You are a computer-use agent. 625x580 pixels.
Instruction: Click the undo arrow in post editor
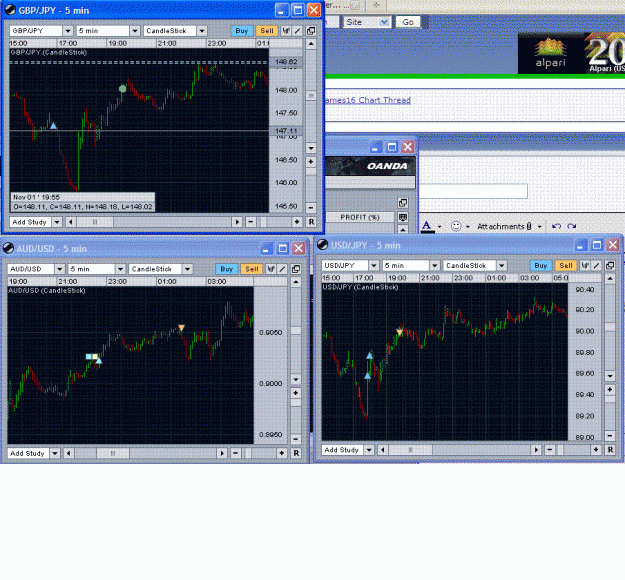[556, 226]
